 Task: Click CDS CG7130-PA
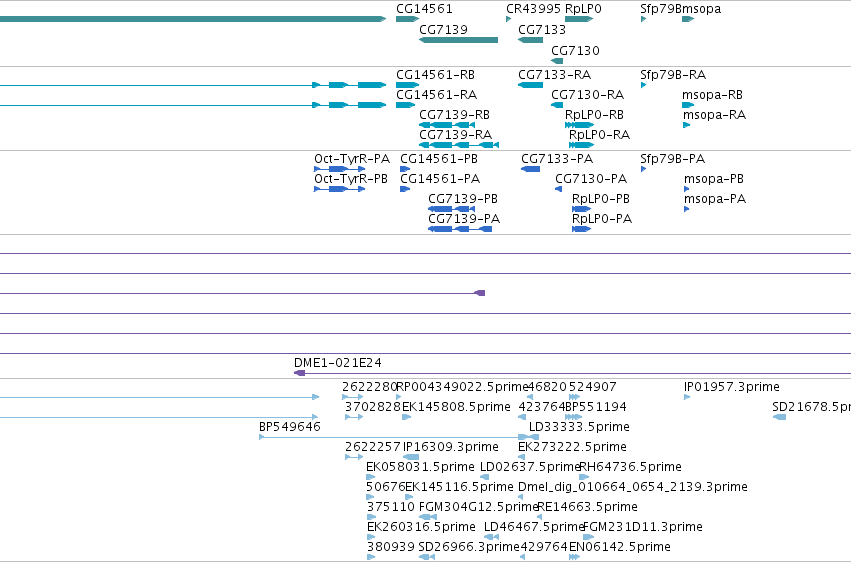591,179
